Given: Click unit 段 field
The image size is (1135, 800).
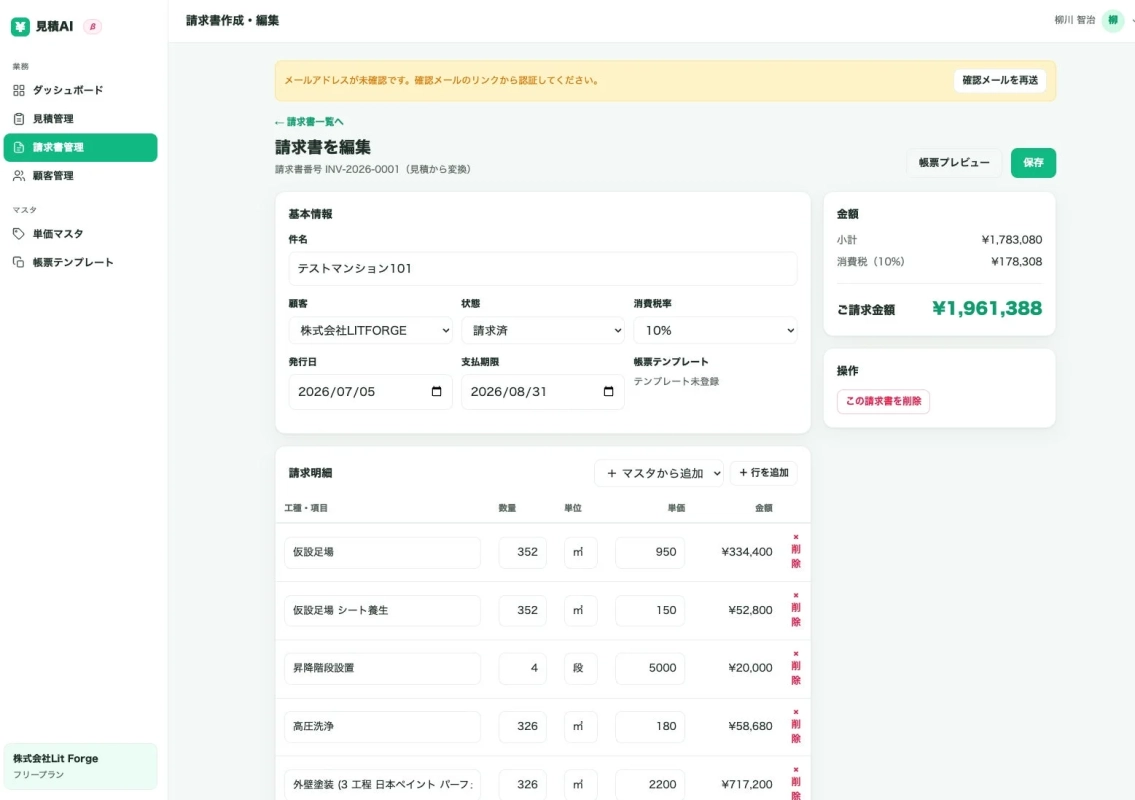Looking at the screenshot, I should pos(581,668).
